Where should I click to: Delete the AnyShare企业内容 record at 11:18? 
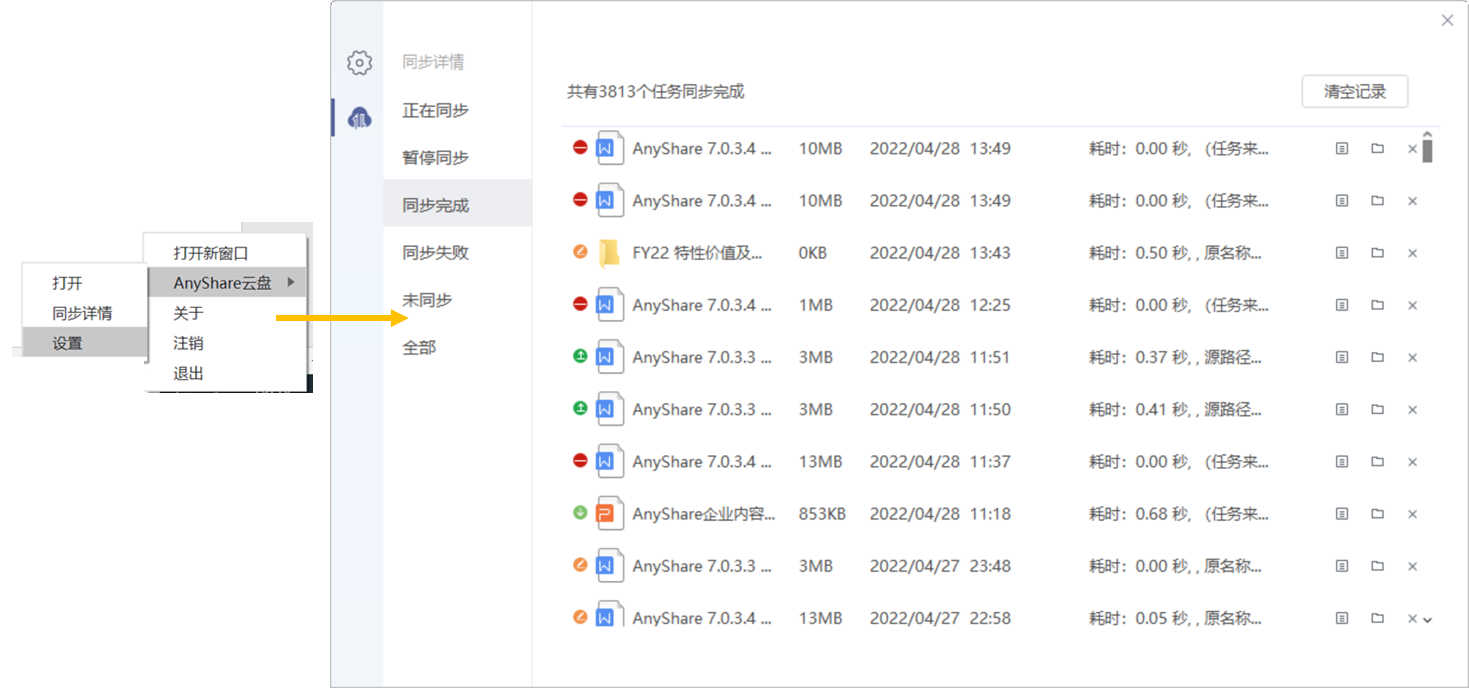pyautogui.click(x=1413, y=514)
